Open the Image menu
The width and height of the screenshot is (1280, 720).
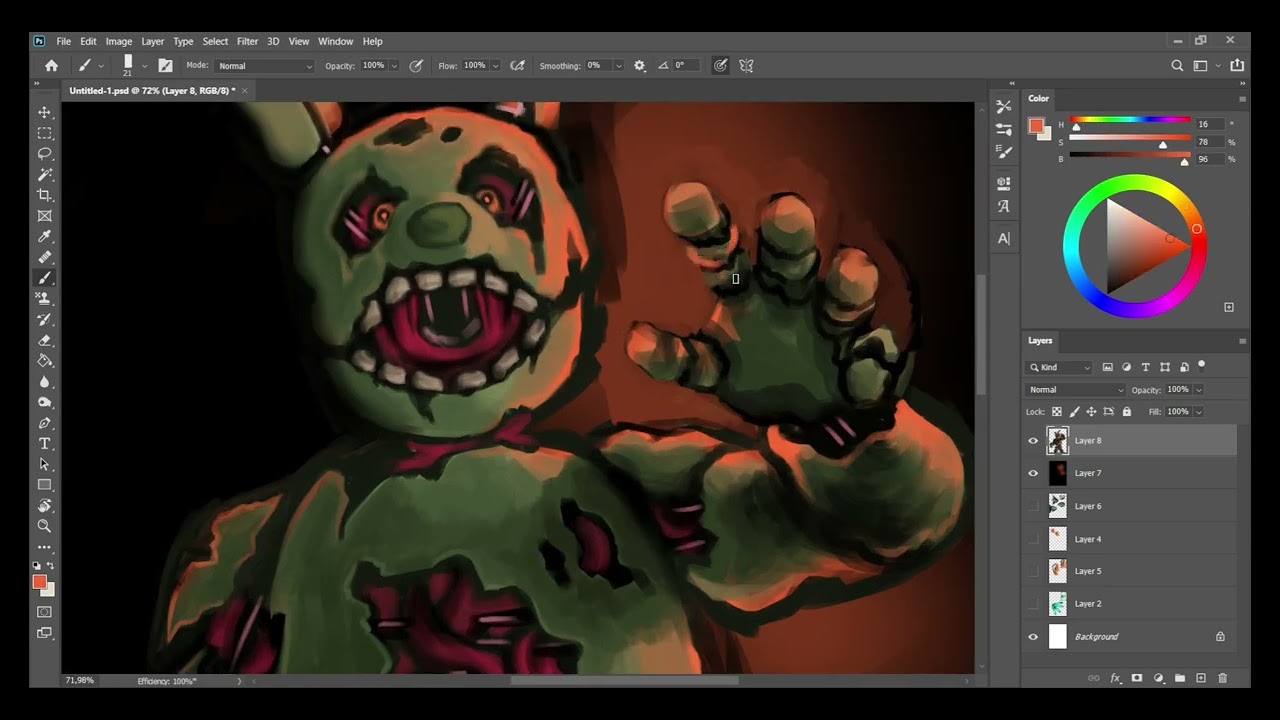click(119, 41)
